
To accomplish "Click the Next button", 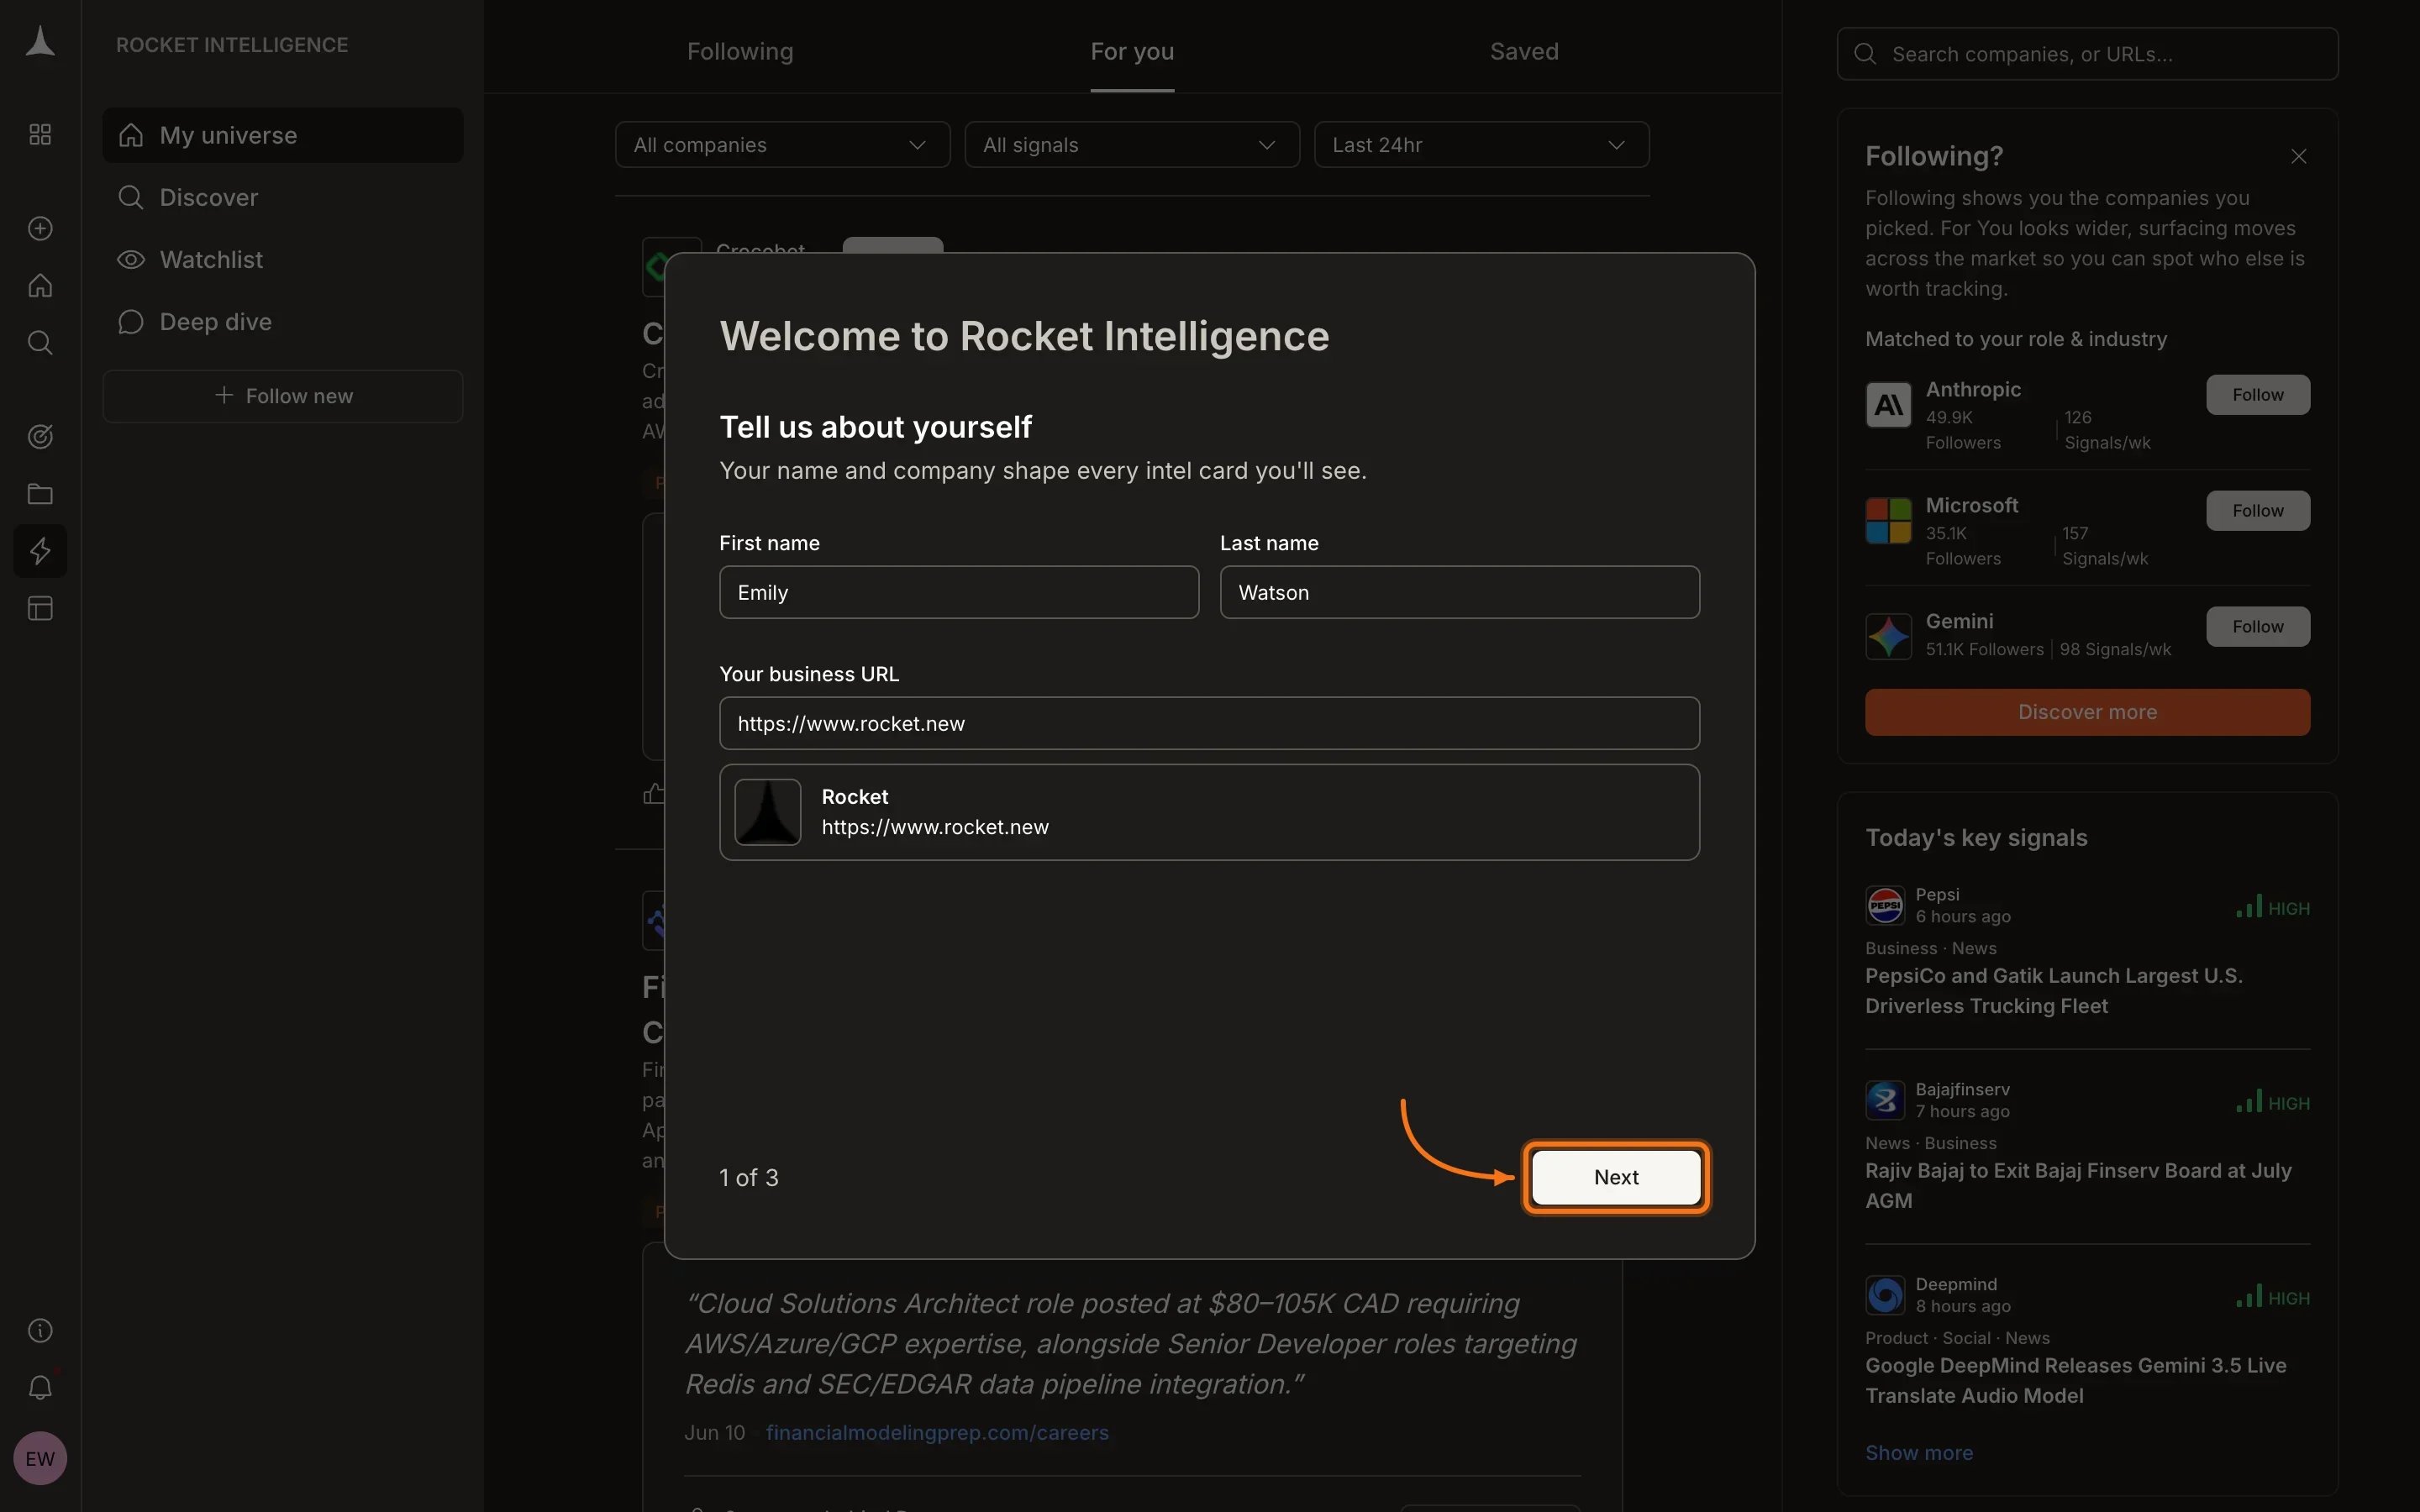I will pyautogui.click(x=1616, y=1177).
